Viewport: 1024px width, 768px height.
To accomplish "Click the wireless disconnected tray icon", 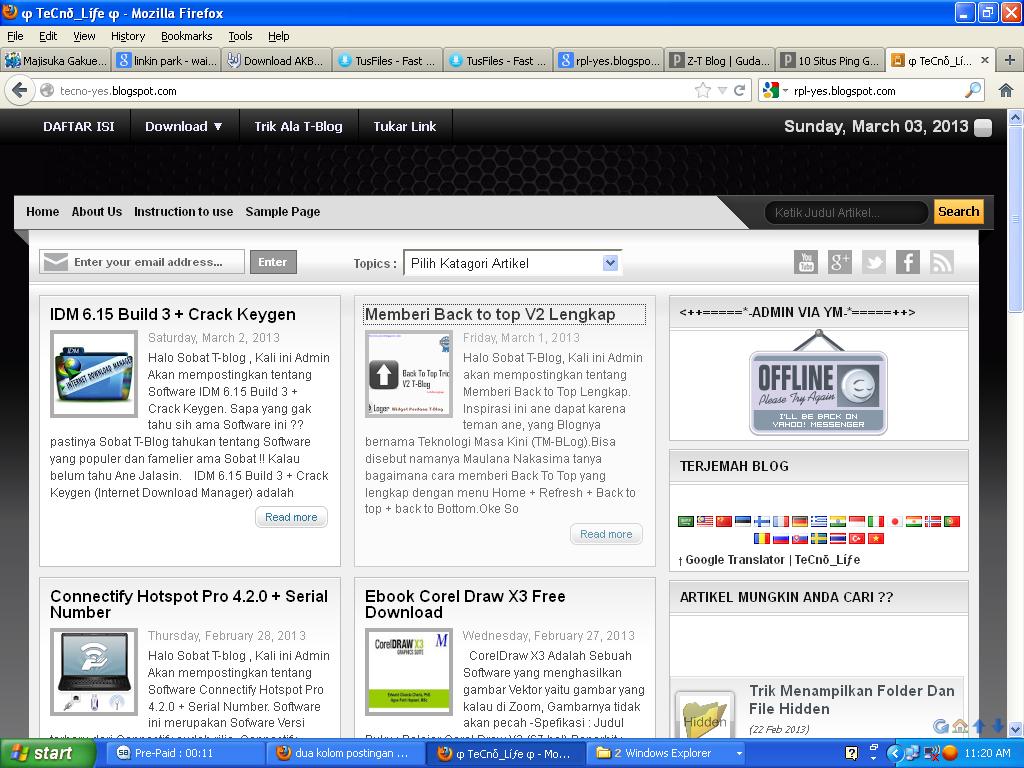I will coord(932,753).
